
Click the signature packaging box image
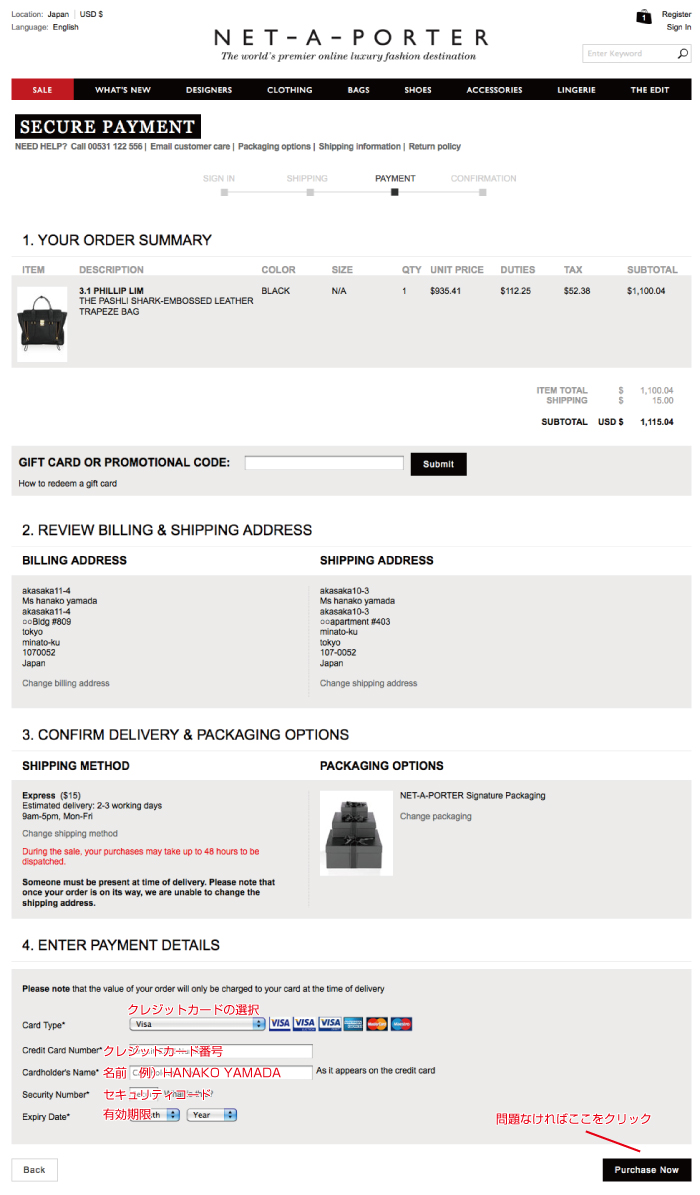(356, 833)
